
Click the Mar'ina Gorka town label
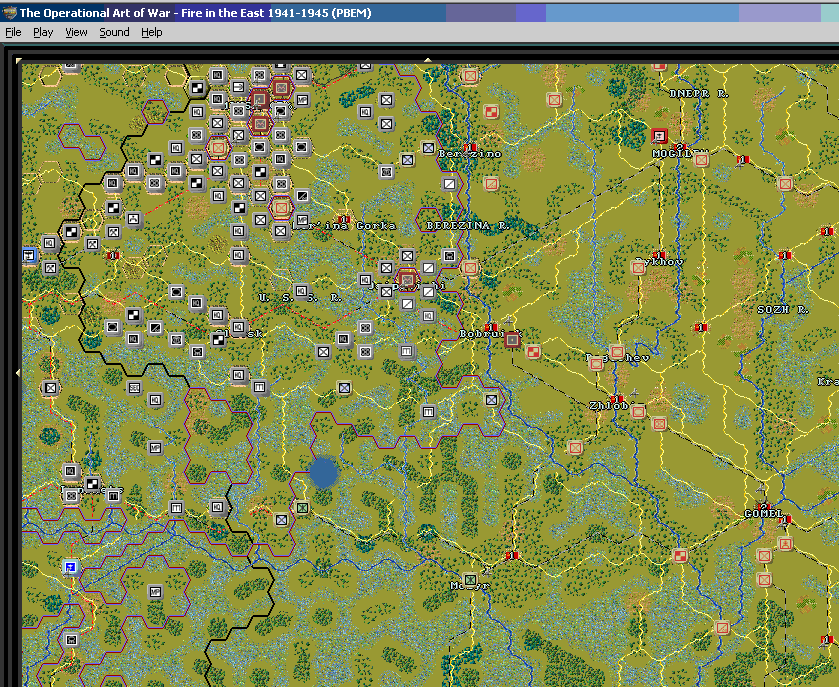pos(345,226)
